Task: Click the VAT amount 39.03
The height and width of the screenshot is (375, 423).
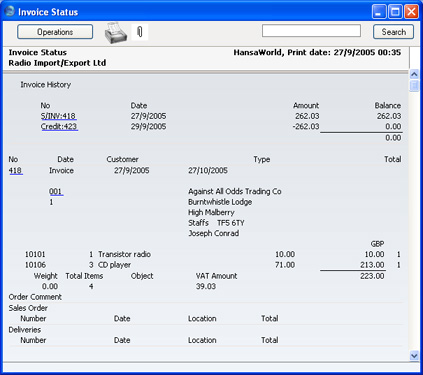Action: (x=206, y=286)
